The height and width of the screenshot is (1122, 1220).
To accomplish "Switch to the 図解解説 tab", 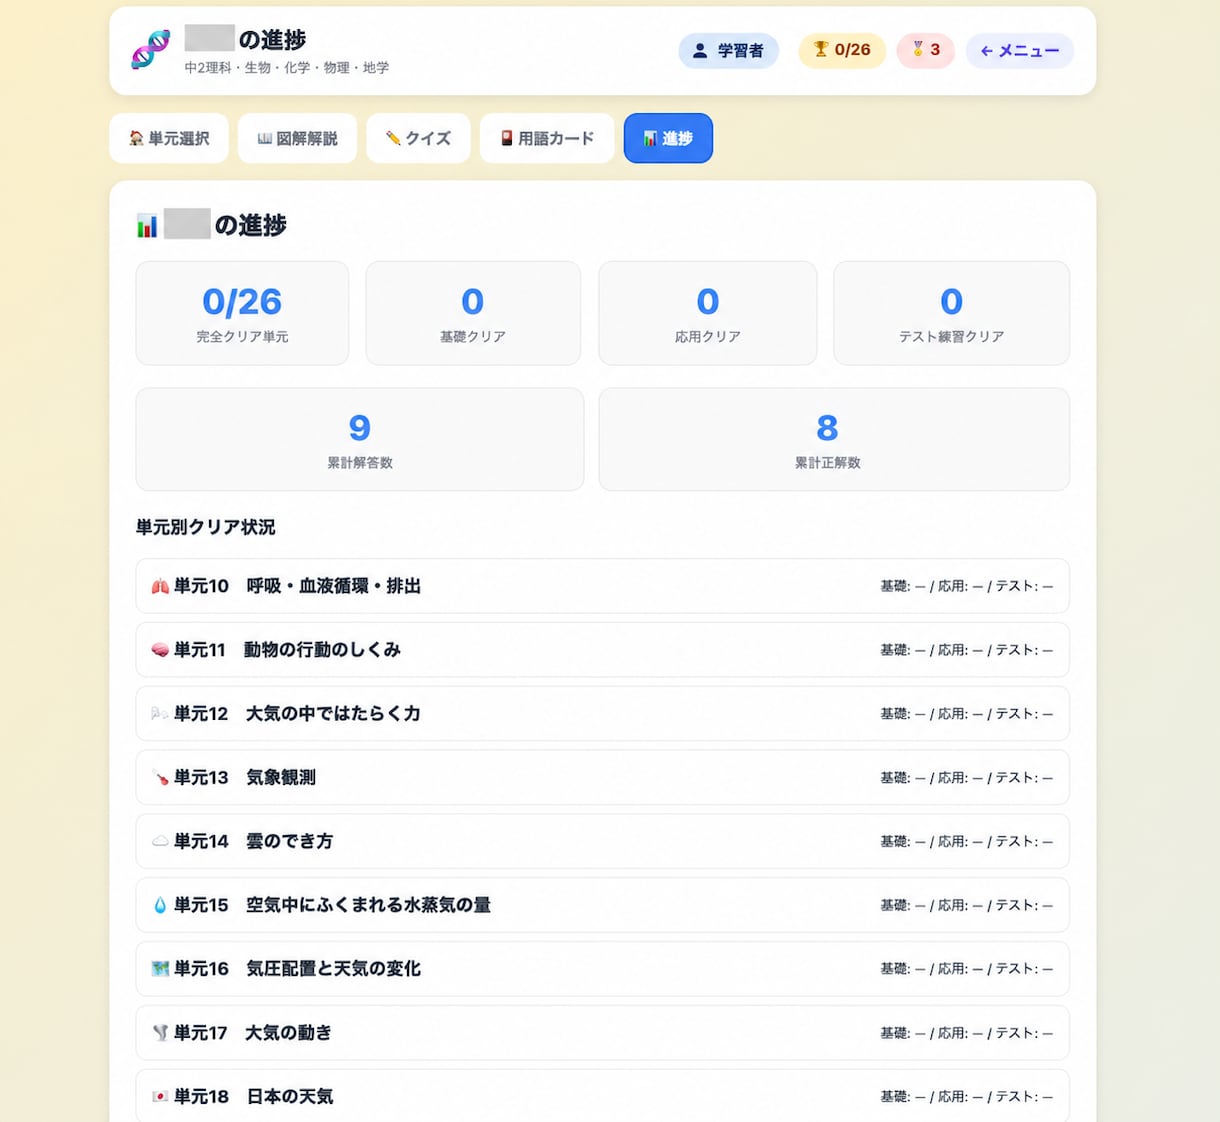I will [x=297, y=138].
